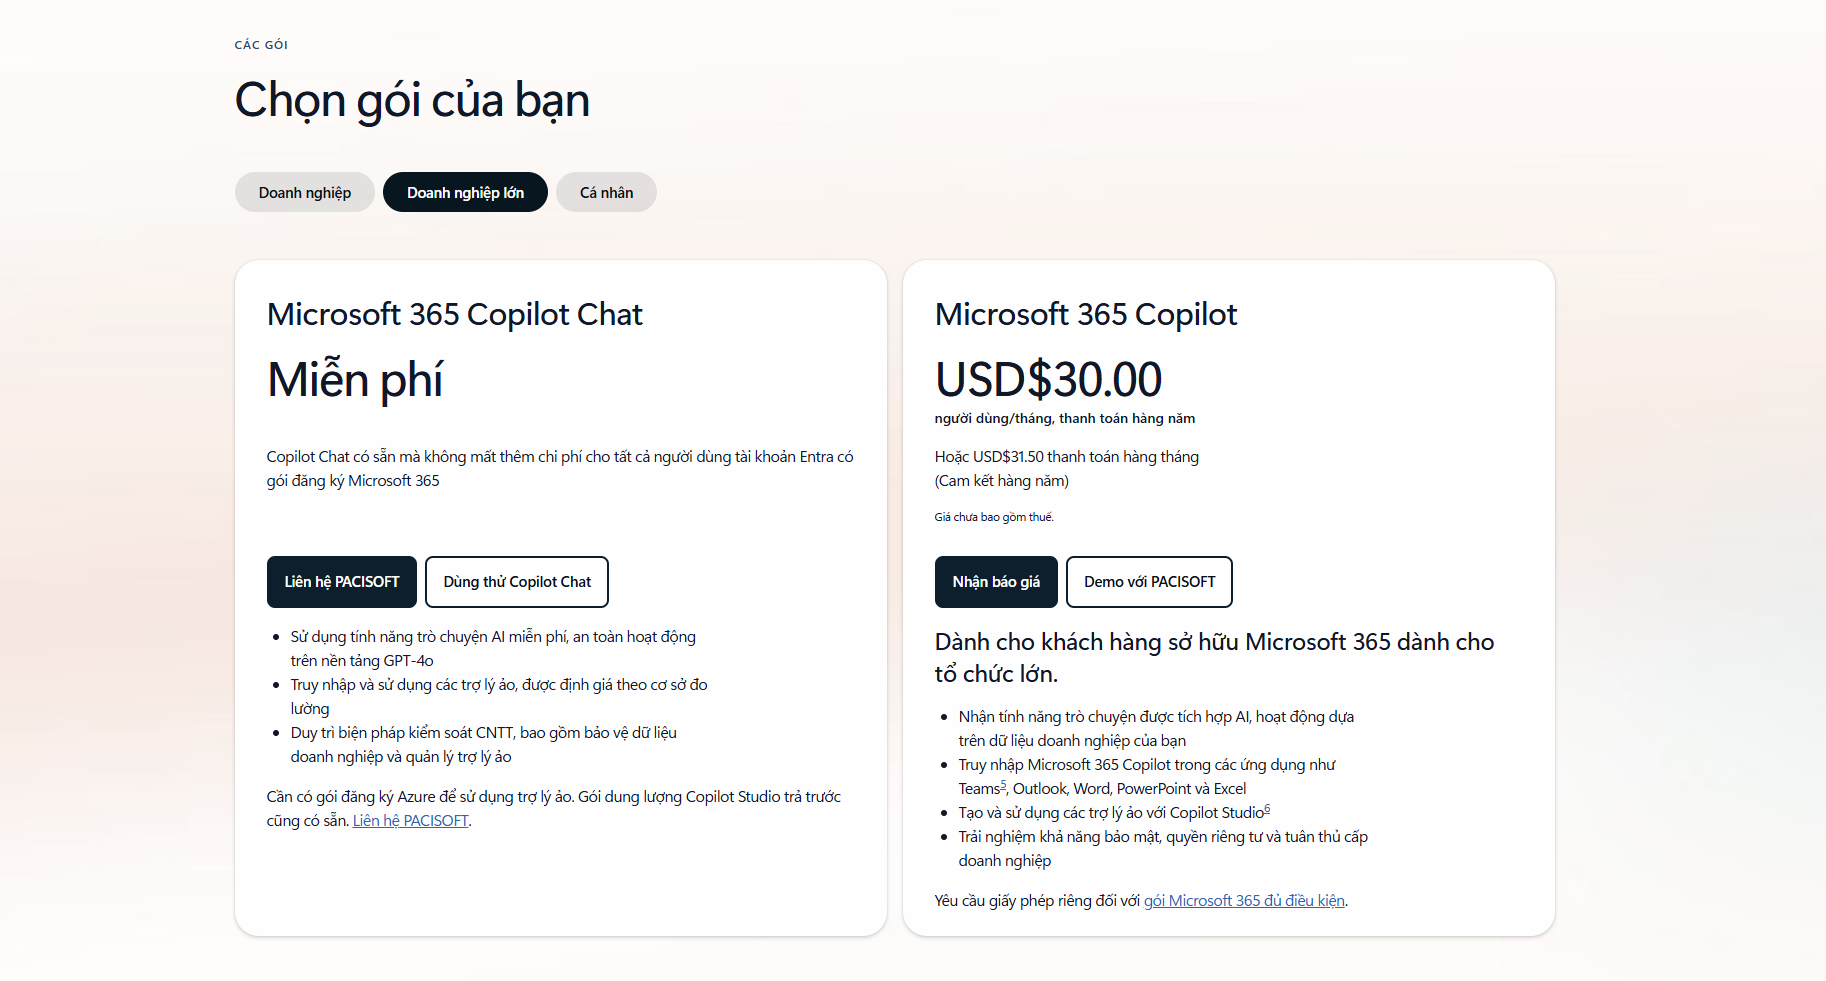Open footnote 6 after Copilot Studio
This screenshot has width=1826, height=981.
click(x=1267, y=809)
